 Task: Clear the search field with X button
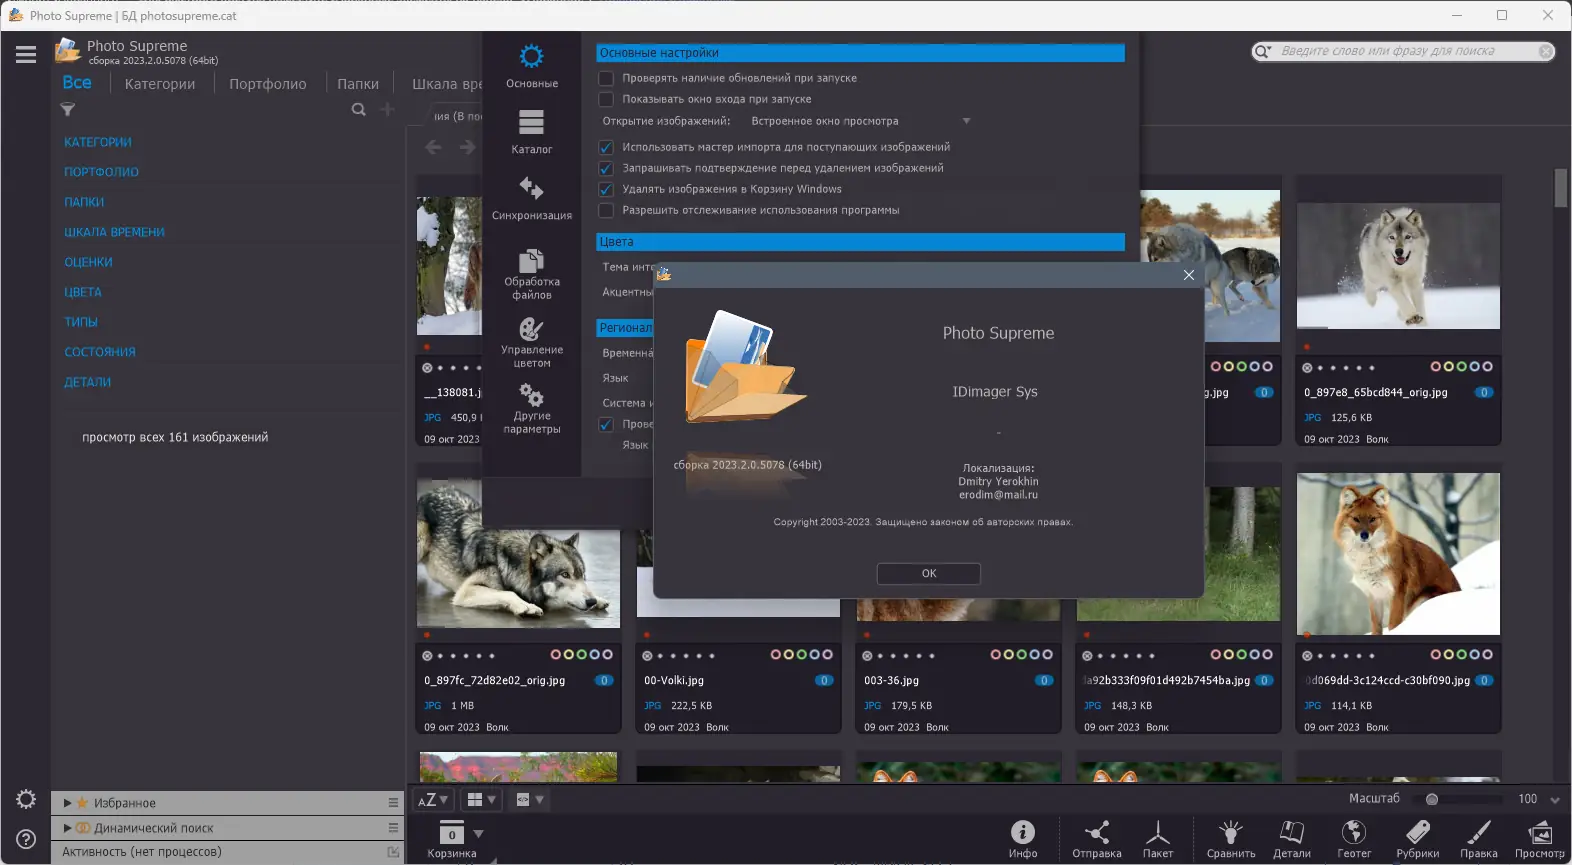pos(1546,51)
